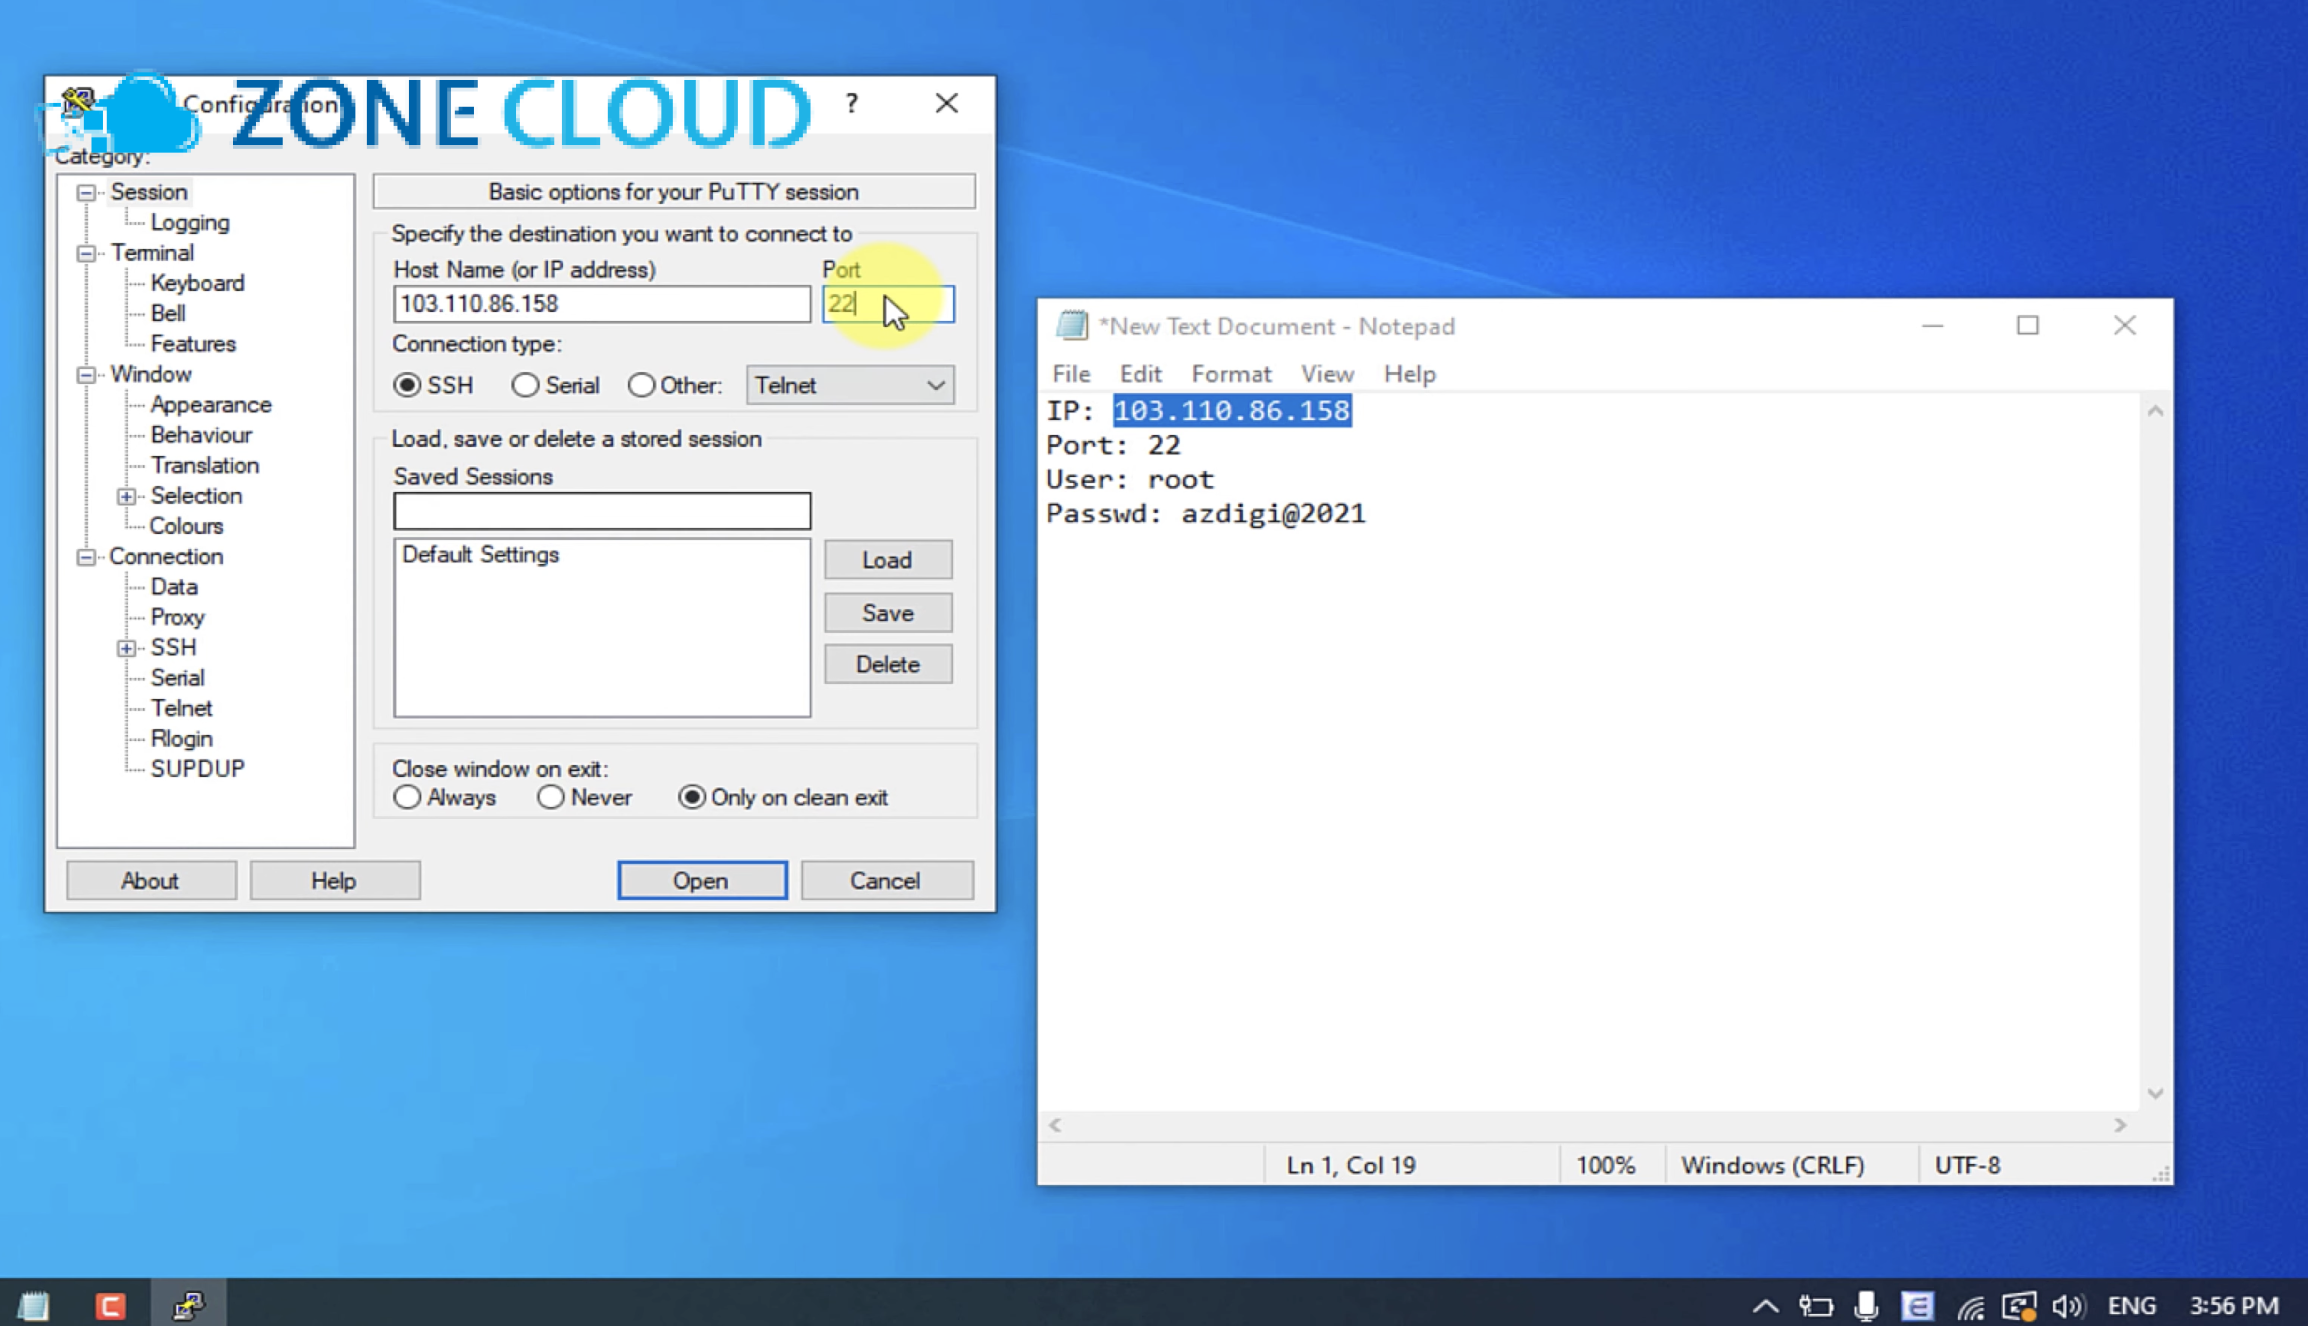Click Notepad horizontal scrollbar right arrow
The image size is (2308, 1326).
point(2120,1125)
